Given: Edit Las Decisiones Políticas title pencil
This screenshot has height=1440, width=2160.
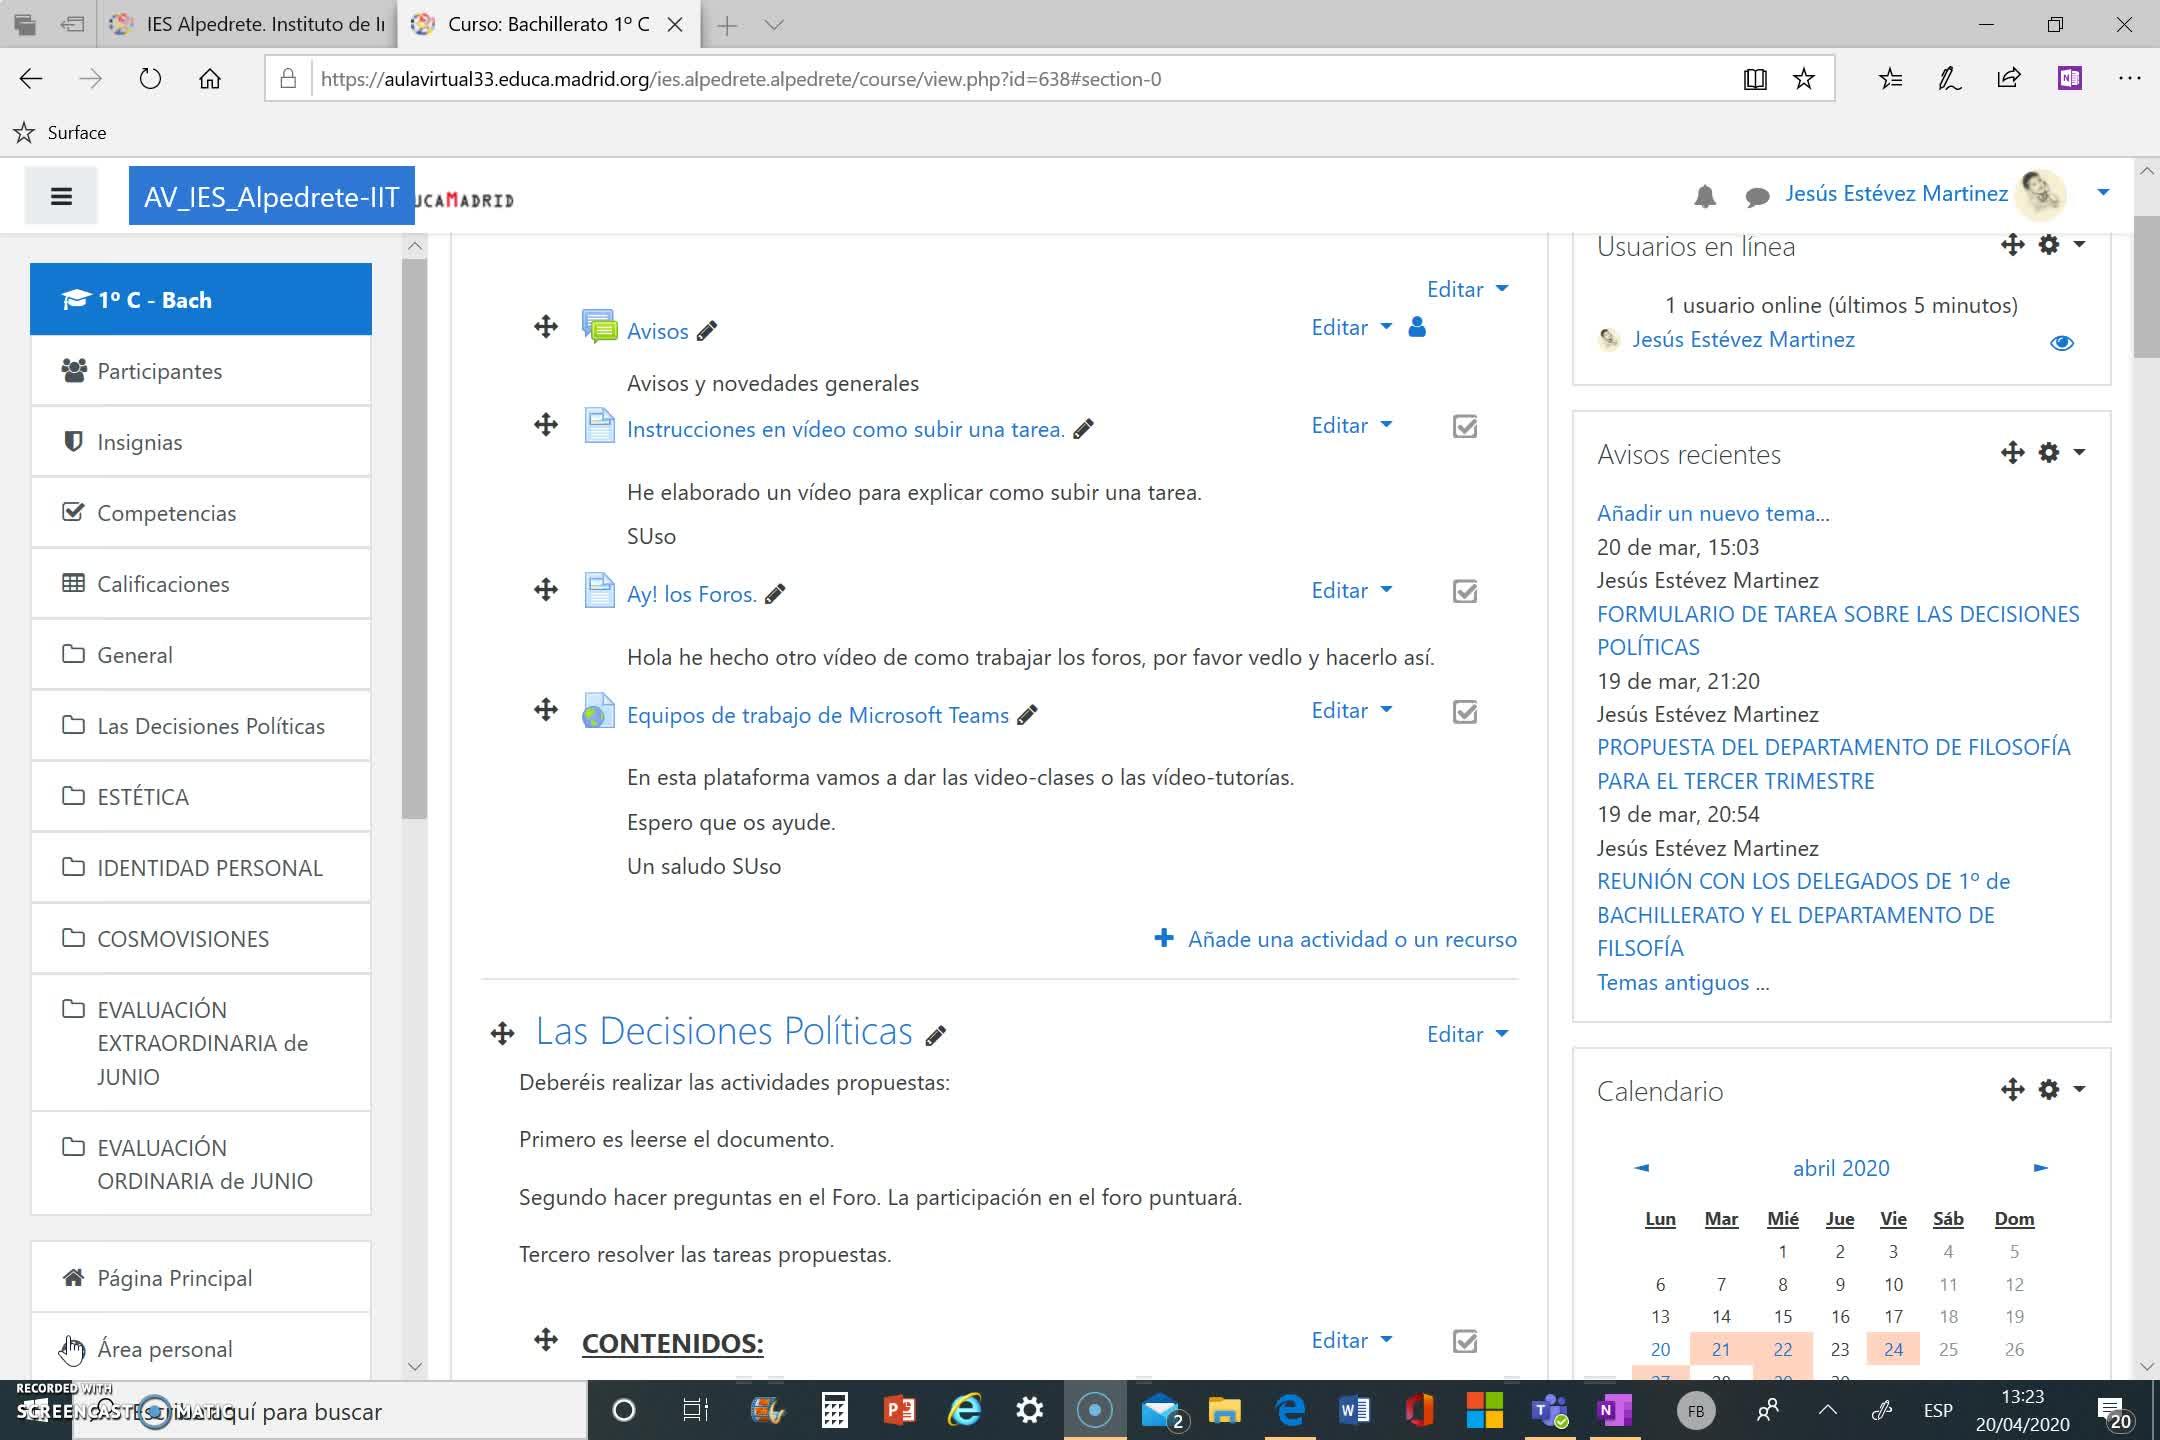Looking at the screenshot, I should [936, 1037].
